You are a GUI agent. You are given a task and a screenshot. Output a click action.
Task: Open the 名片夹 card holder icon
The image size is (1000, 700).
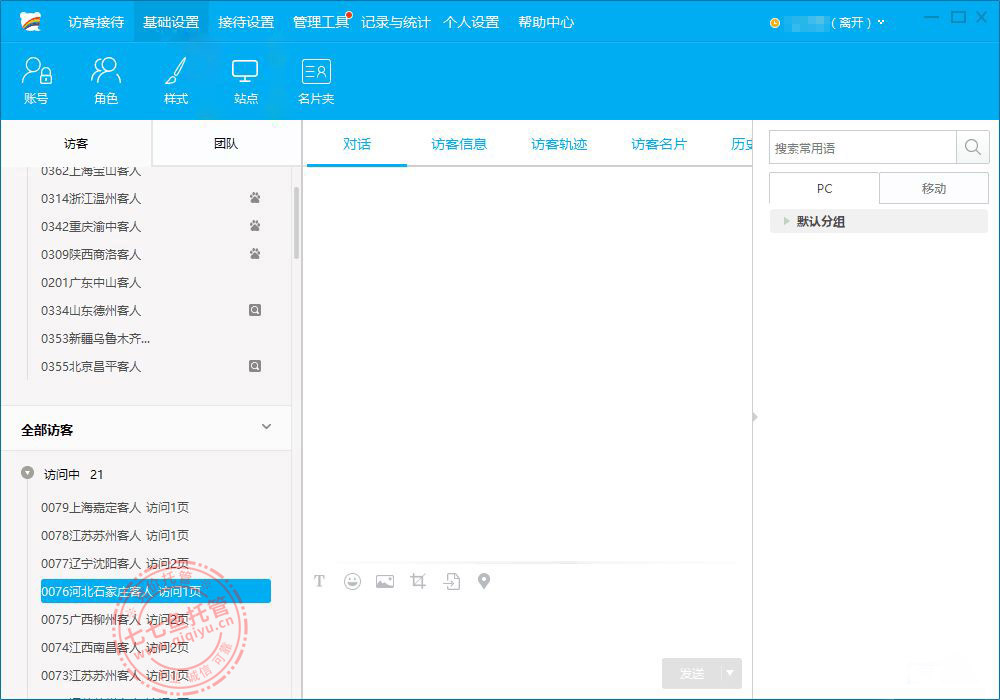tap(316, 80)
